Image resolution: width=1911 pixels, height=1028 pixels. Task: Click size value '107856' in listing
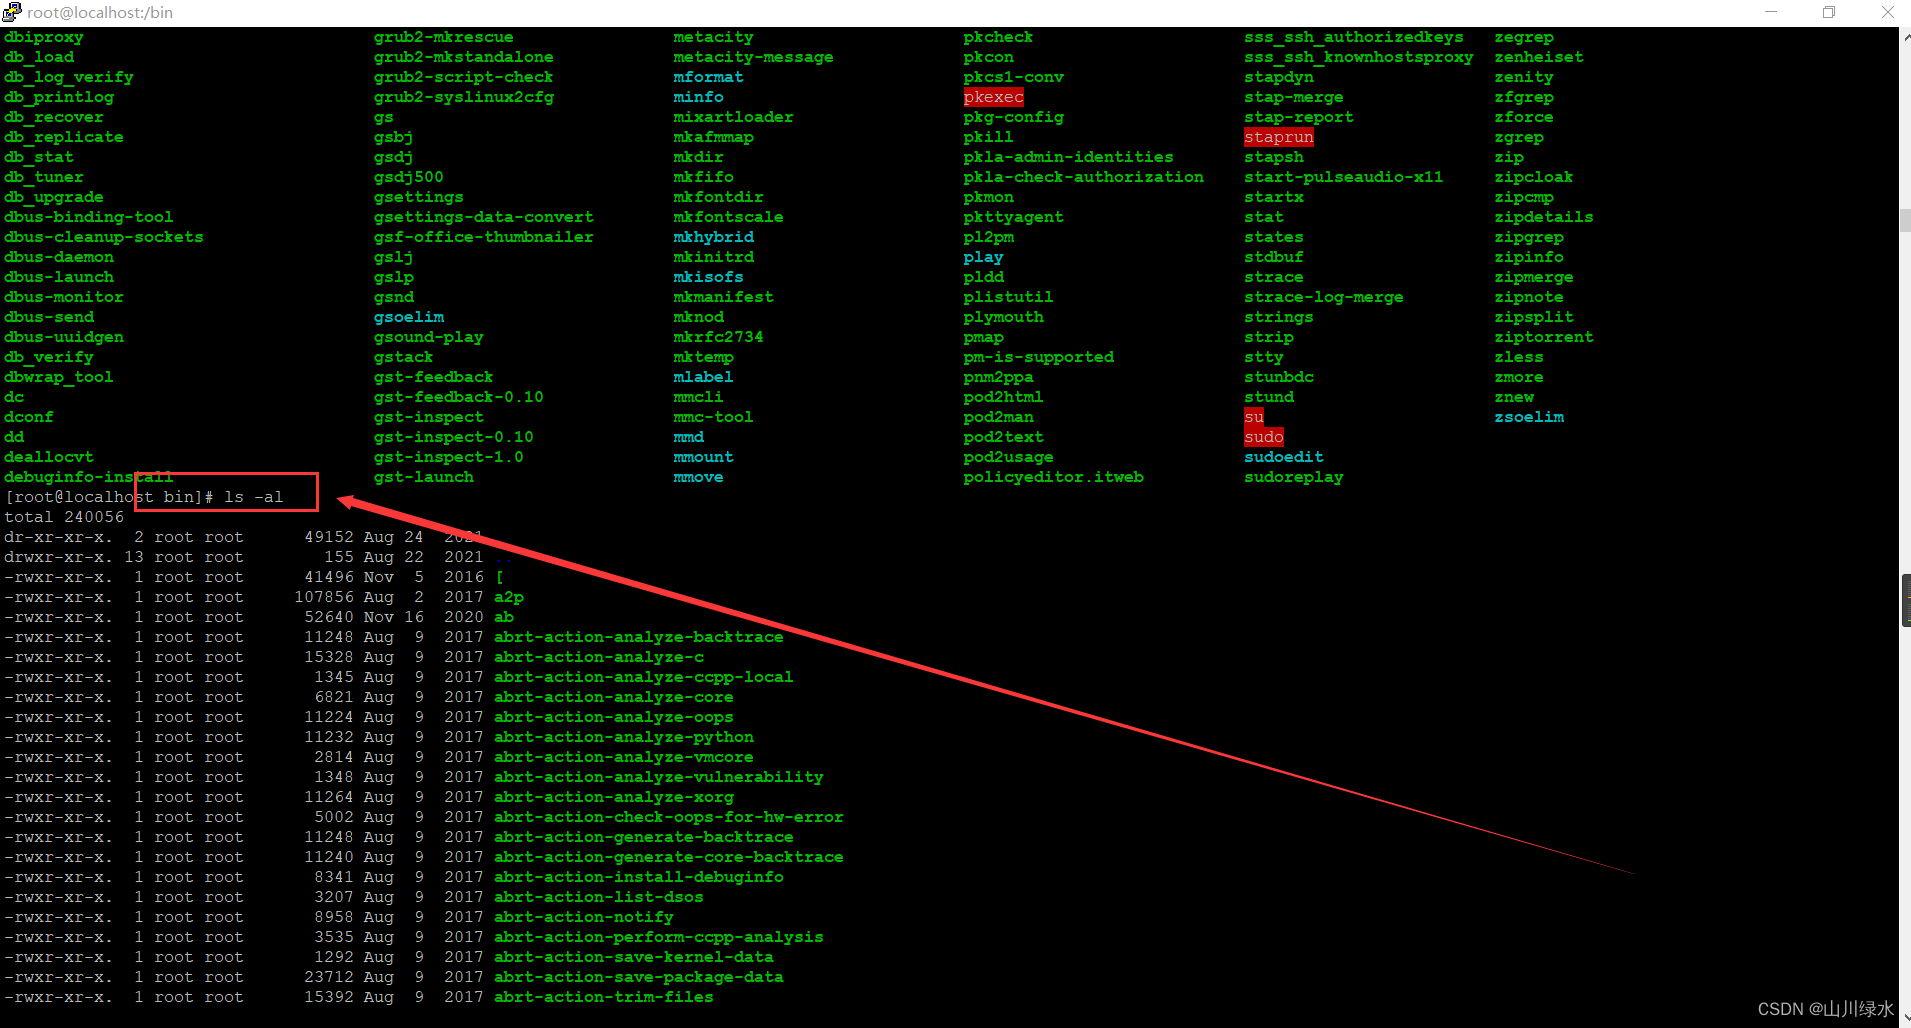(324, 597)
